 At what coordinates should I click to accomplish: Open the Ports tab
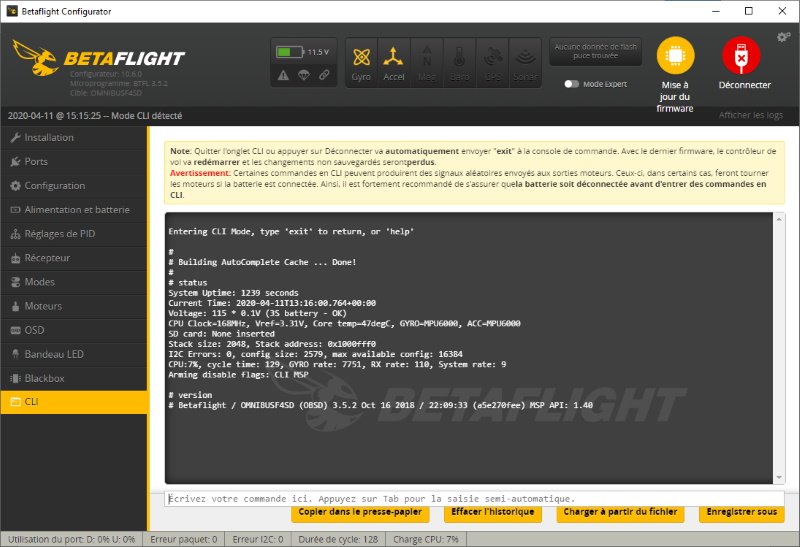(36, 161)
